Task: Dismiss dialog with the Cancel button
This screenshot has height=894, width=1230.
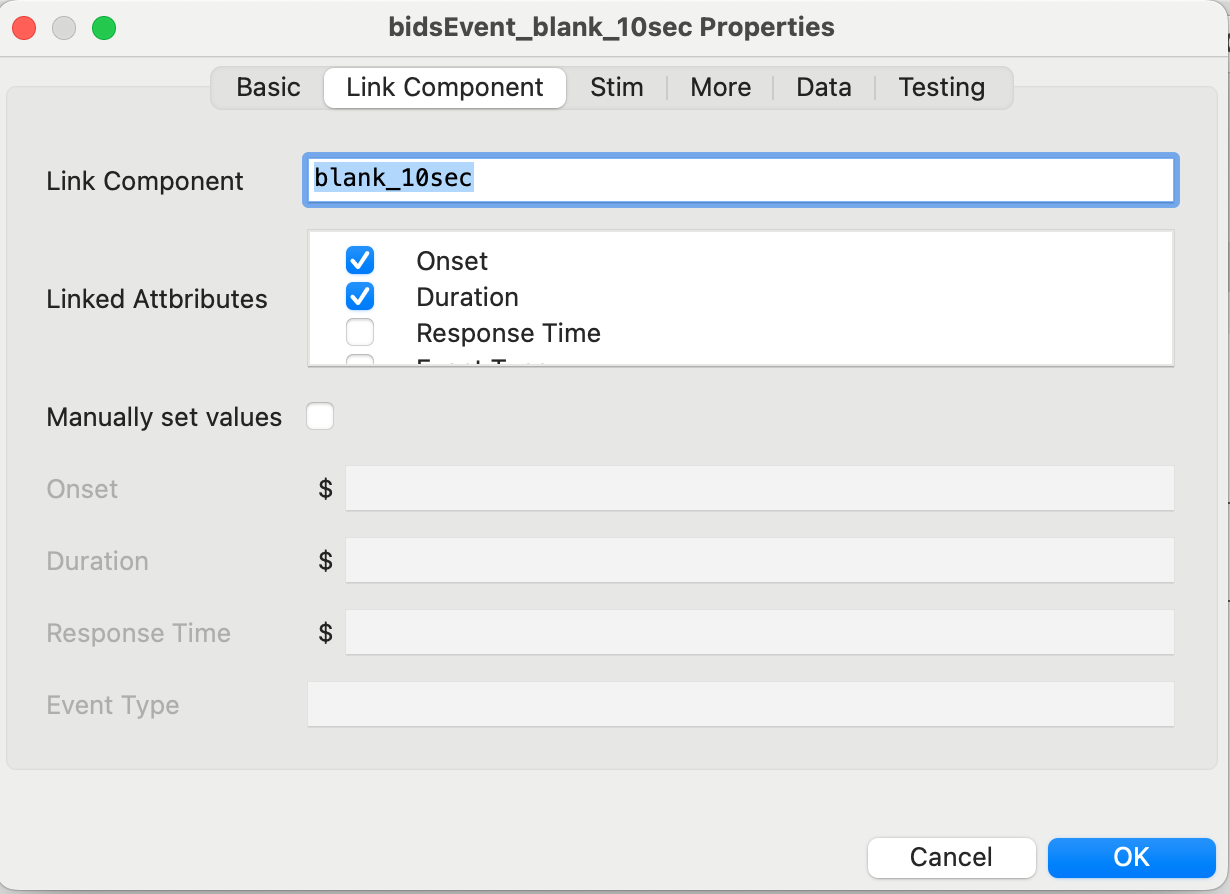Action: point(951,857)
